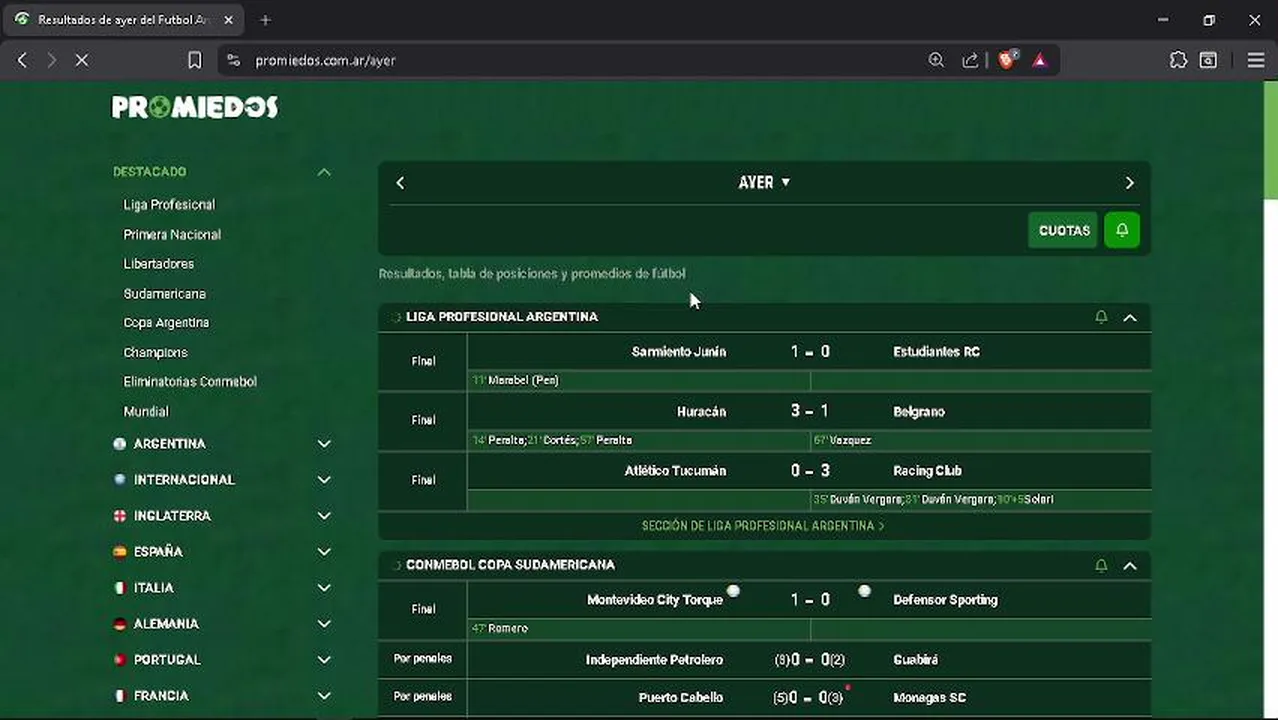Image resolution: width=1278 pixels, height=720 pixels.
Task: Expand the Italia section chevron
Action: [324, 588]
